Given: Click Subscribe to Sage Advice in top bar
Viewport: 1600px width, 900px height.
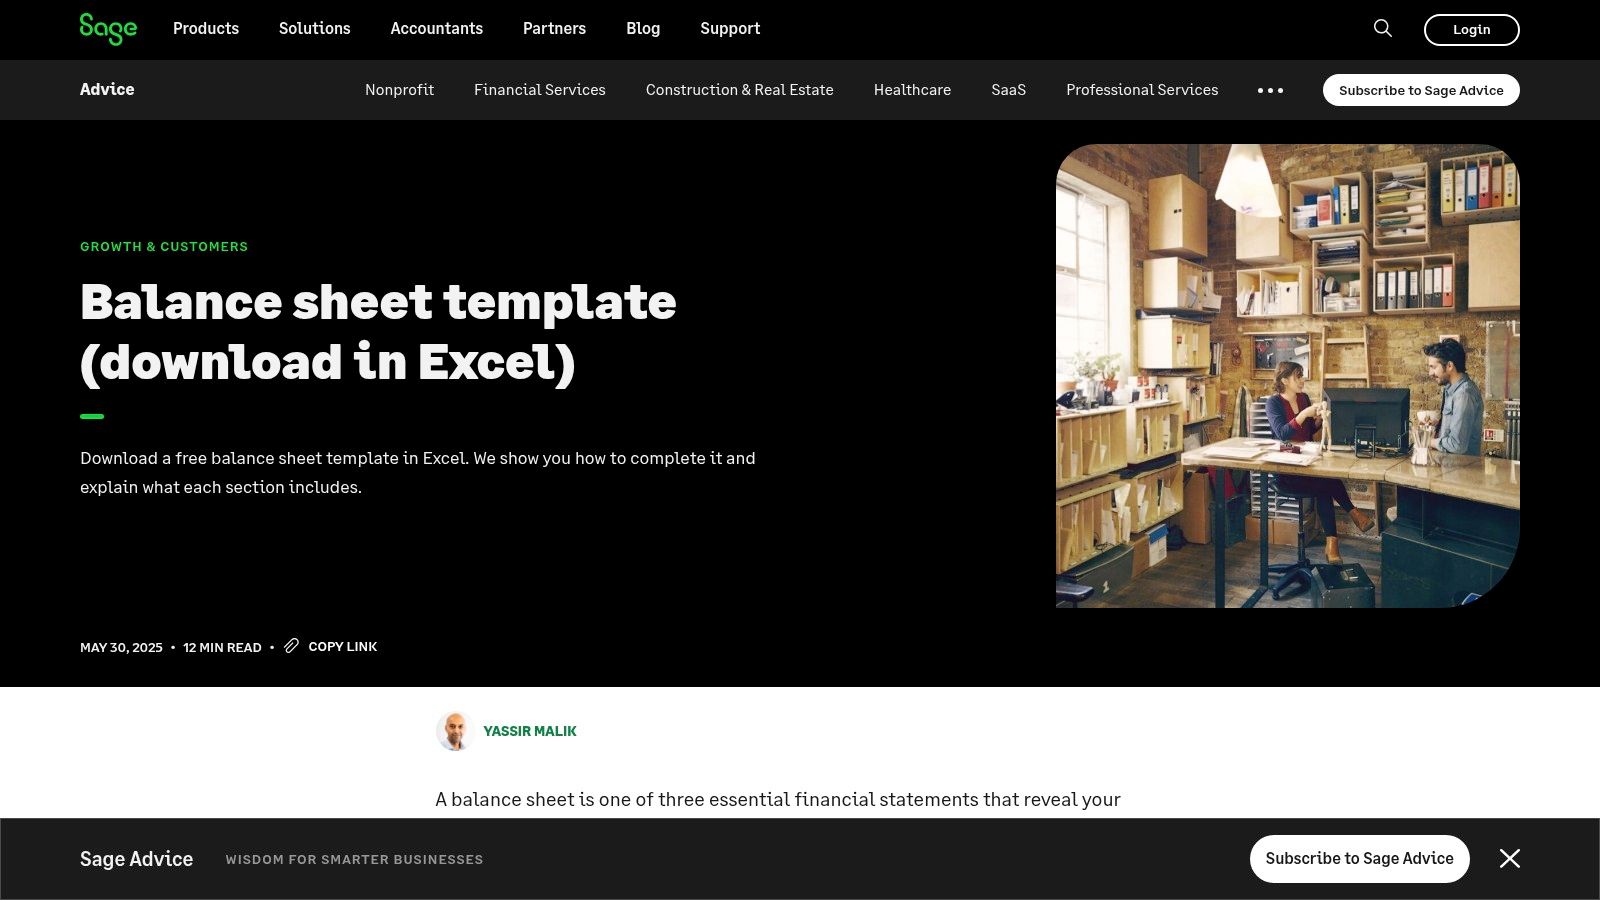Looking at the screenshot, I should pos(1421,90).
